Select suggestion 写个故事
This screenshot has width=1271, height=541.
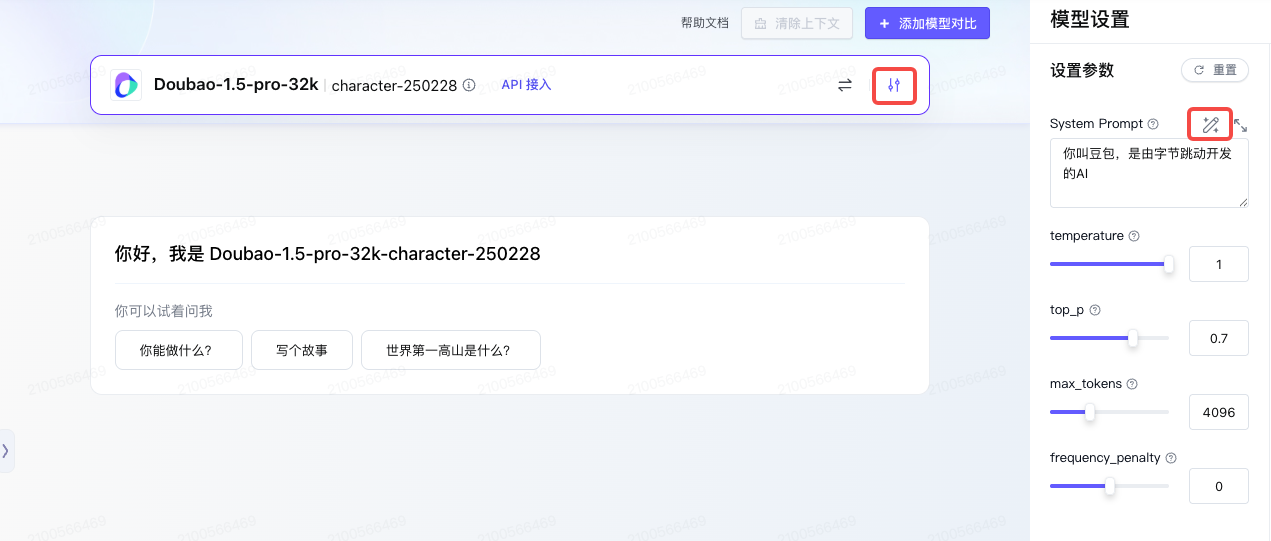(x=302, y=351)
